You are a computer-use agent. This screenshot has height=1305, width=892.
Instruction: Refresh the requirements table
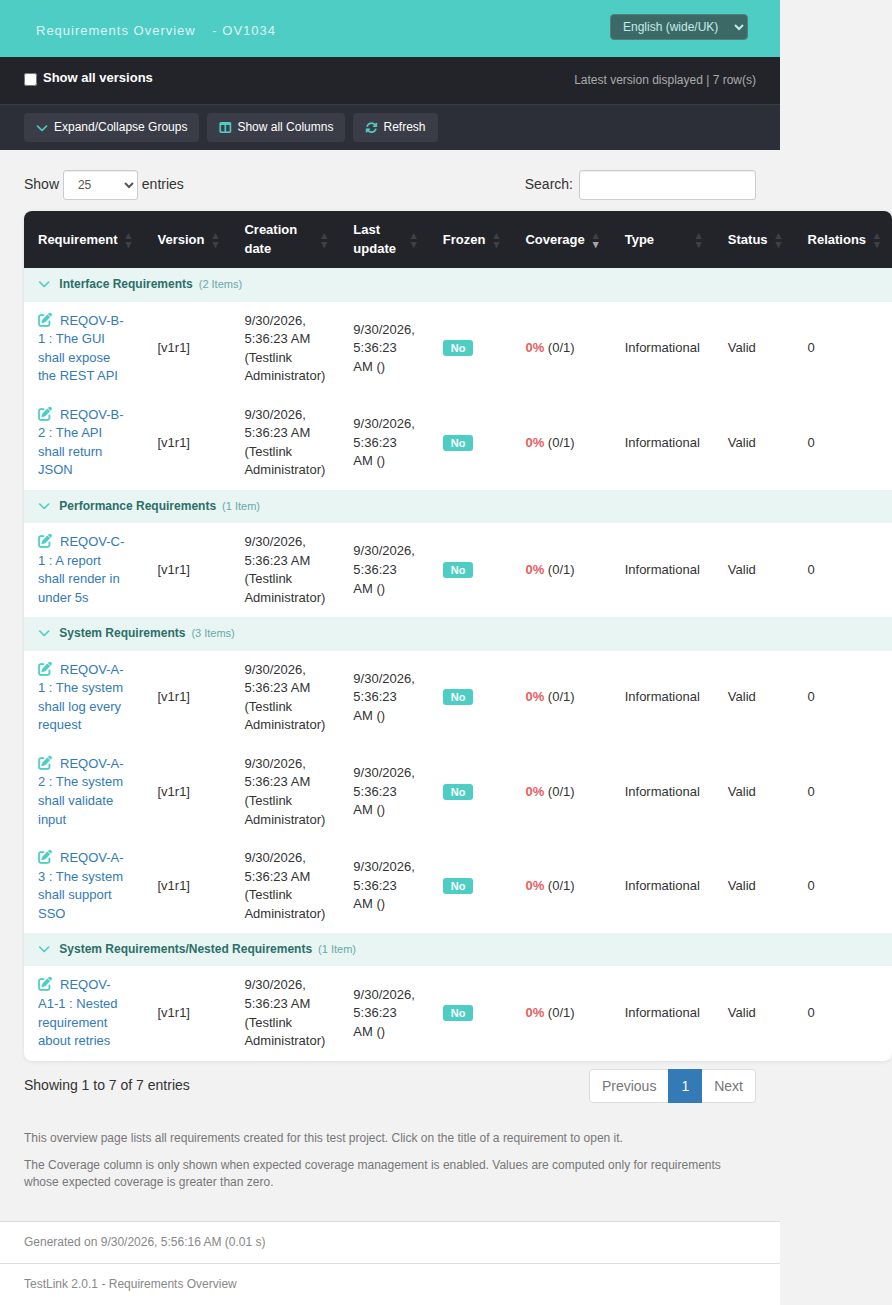tap(395, 127)
